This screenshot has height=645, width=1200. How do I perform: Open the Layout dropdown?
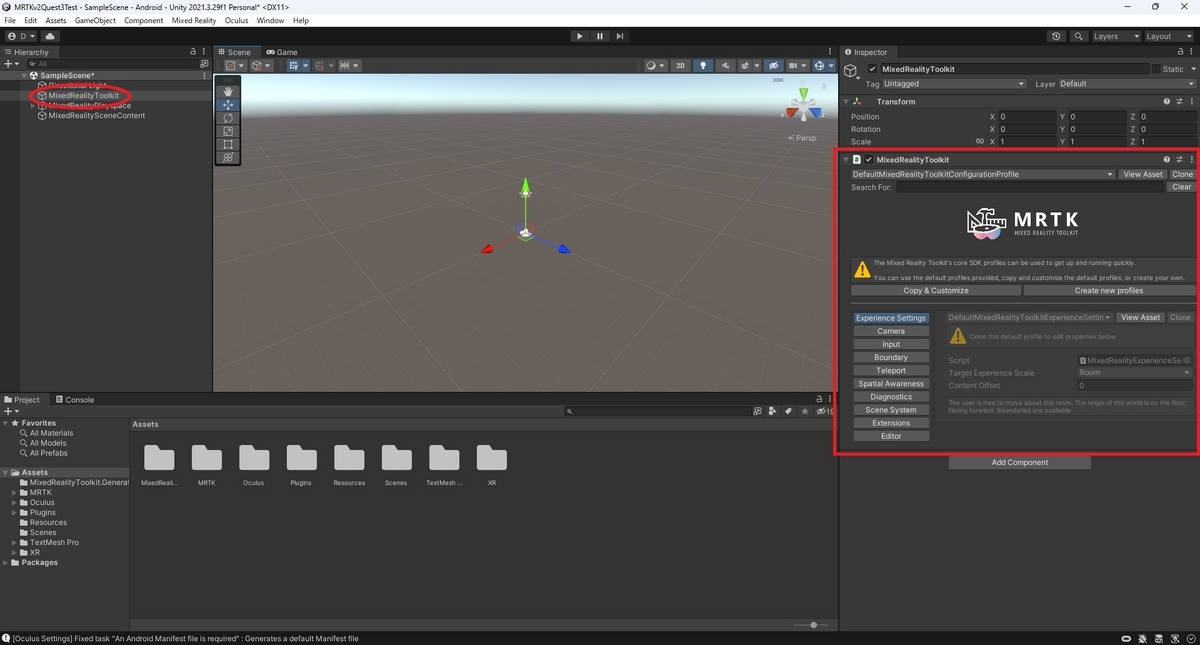[1167, 36]
